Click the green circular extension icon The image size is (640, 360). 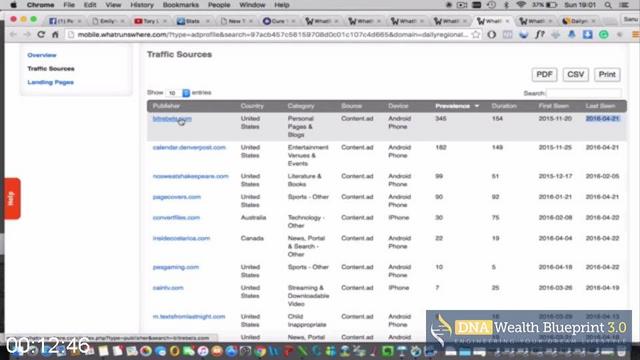click(604, 35)
